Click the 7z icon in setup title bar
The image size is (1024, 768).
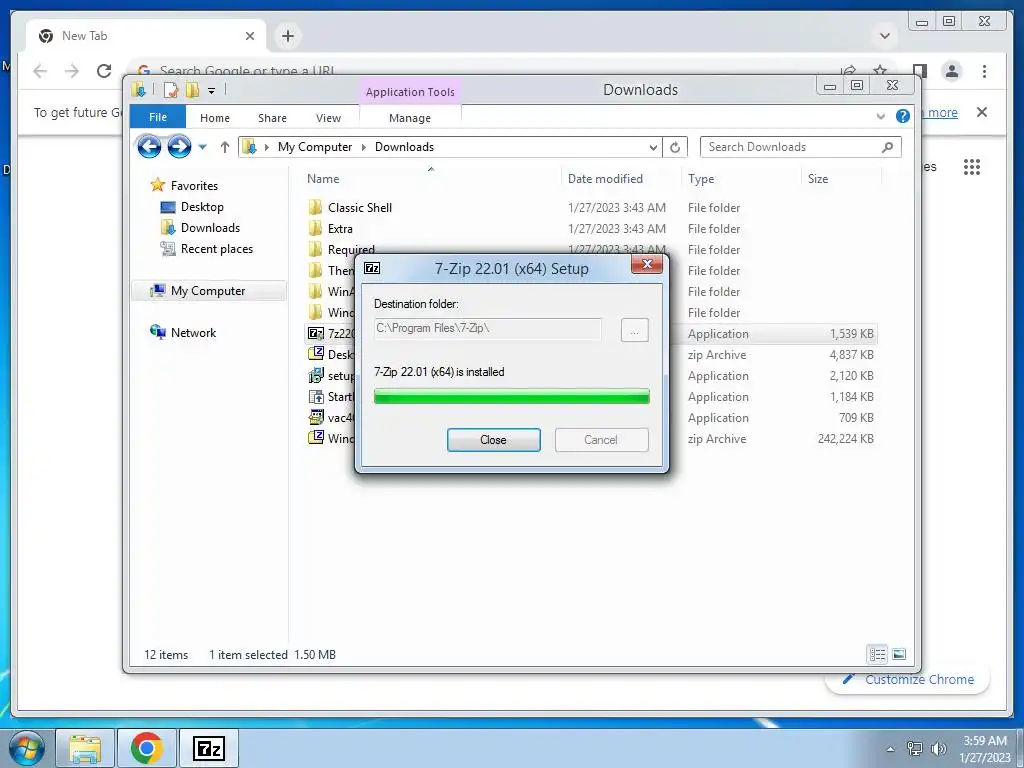click(372, 268)
